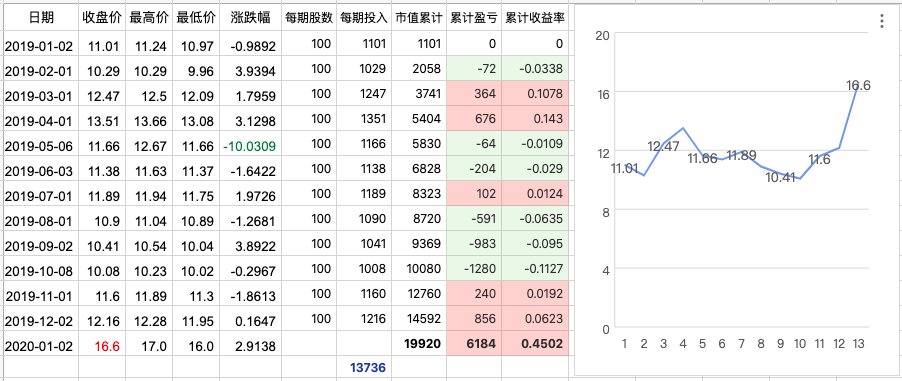Click the chart data label 11.89
Screen dimensions: 902x381
coord(741,155)
